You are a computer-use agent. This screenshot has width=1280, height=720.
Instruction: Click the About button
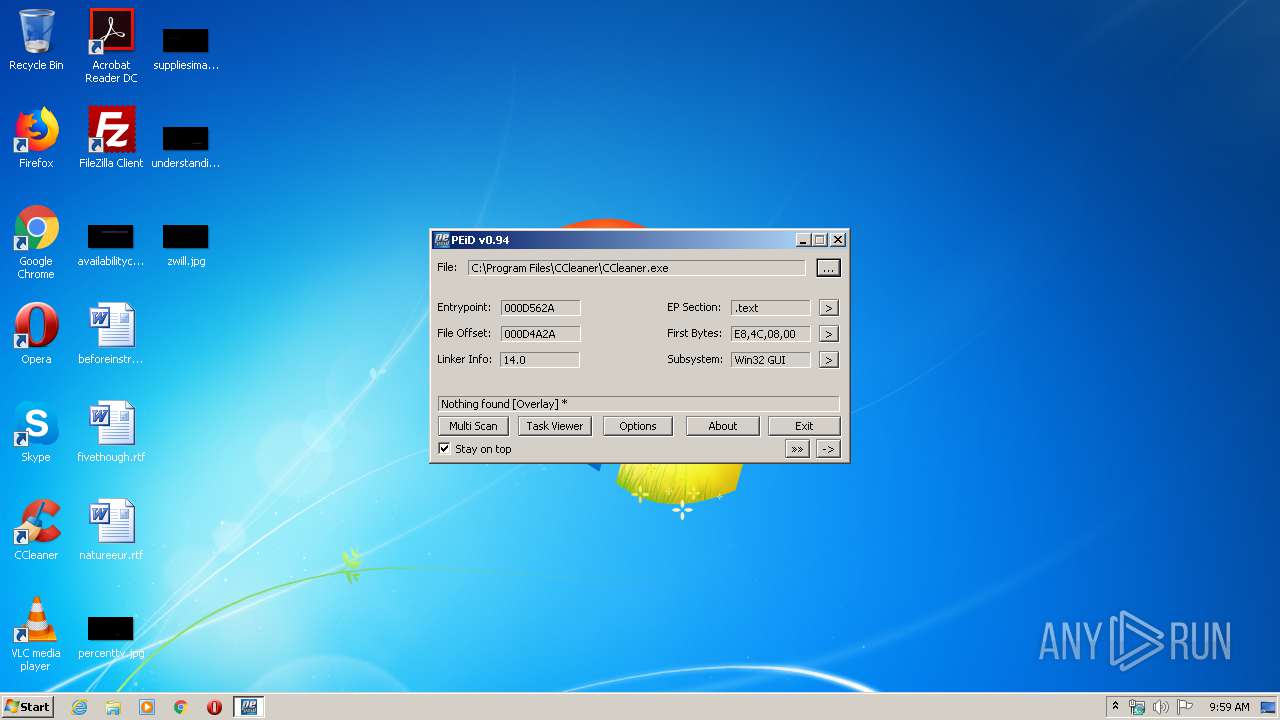pyautogui.click(x=723, y=426)
